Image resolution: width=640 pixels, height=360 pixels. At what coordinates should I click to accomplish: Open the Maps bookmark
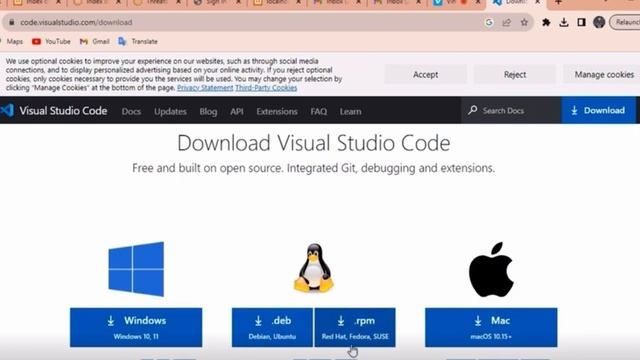[x=12, y=41]
